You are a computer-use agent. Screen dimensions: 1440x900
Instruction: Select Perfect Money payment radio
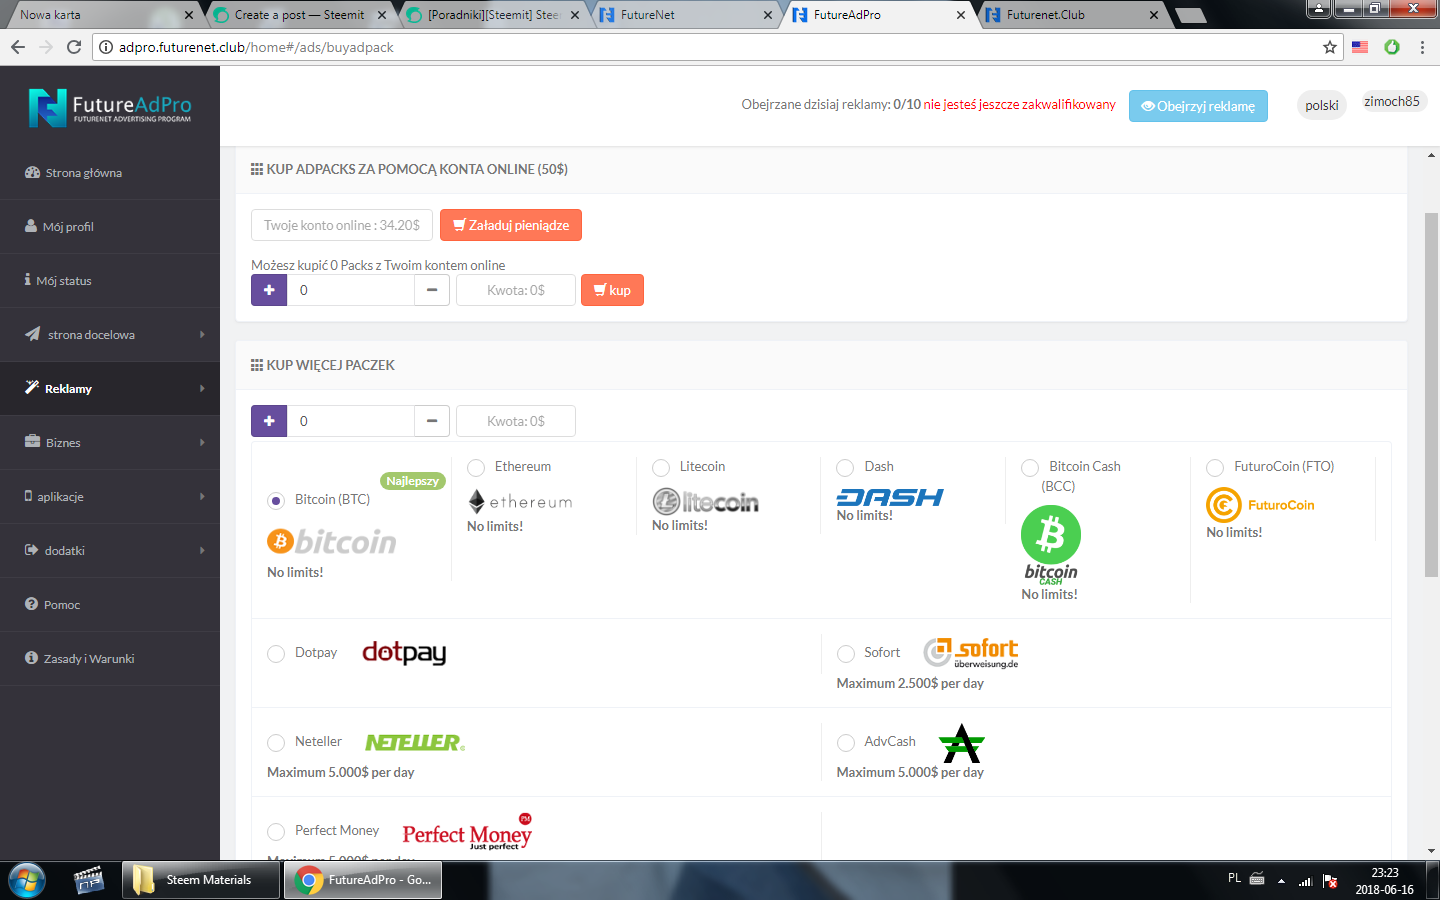click(x=276, y=831)
